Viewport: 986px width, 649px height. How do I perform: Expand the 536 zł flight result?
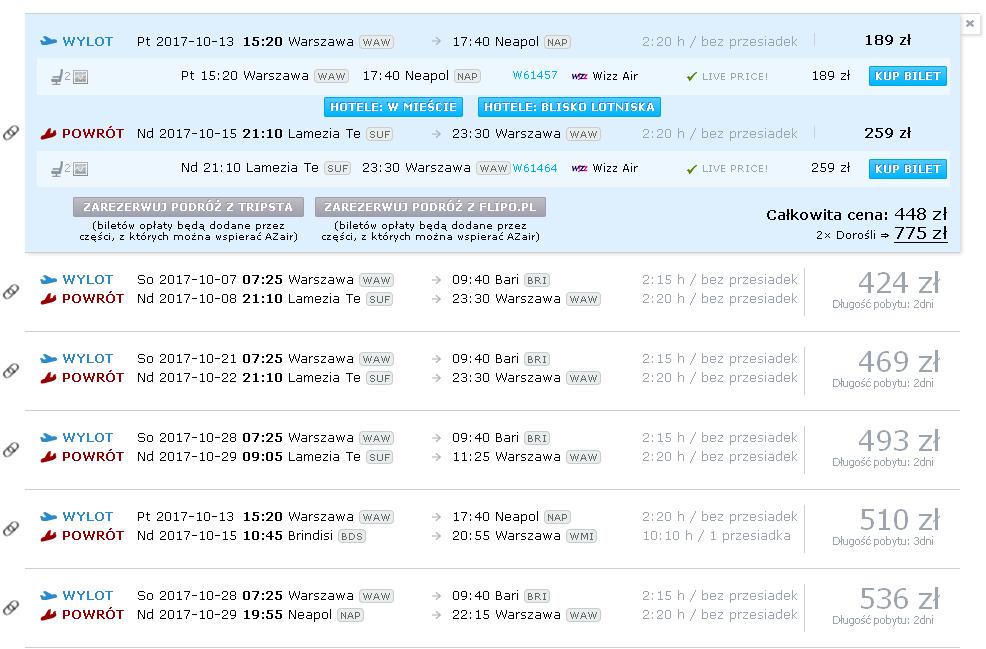(x=492, y=607)
